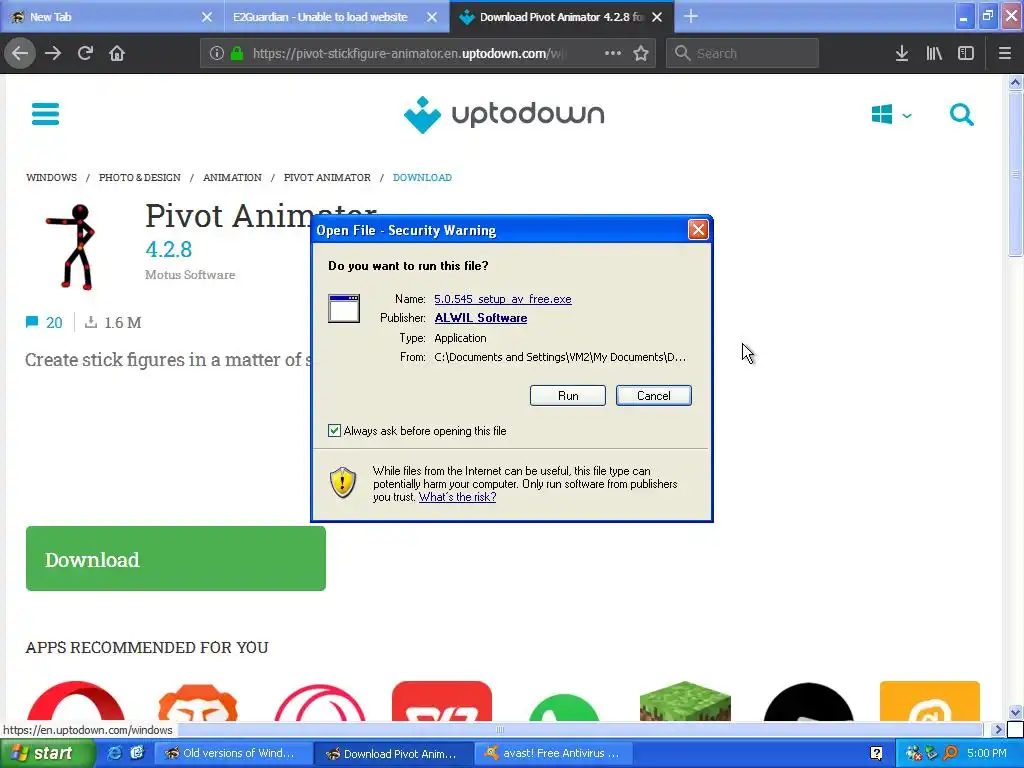This screenshot has height=768, width=1024.
Task: Close the E2Guardian tab
Action: coord(432,17)
